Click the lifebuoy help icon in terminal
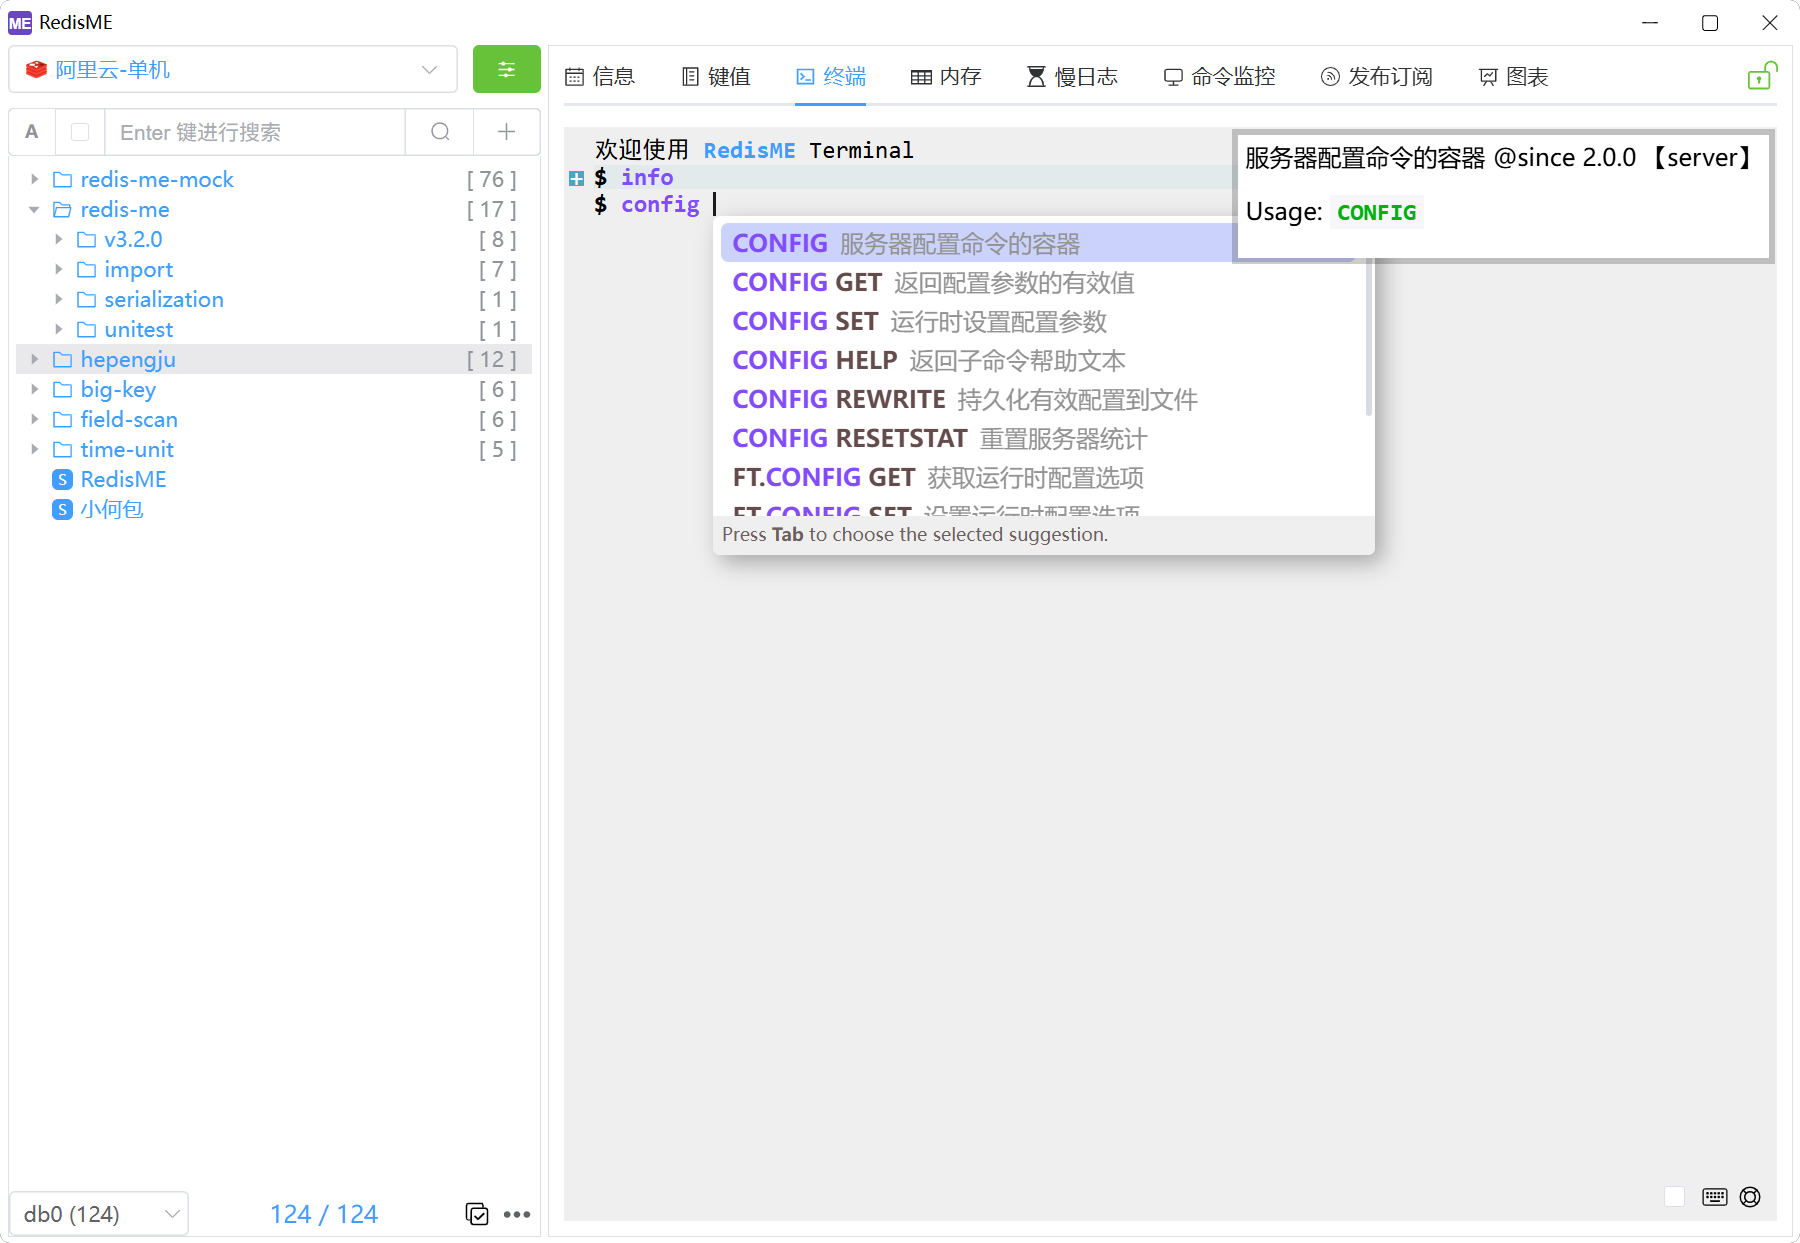This screenshot has height=1243, width=1800. click(x=1750, y=1197)
